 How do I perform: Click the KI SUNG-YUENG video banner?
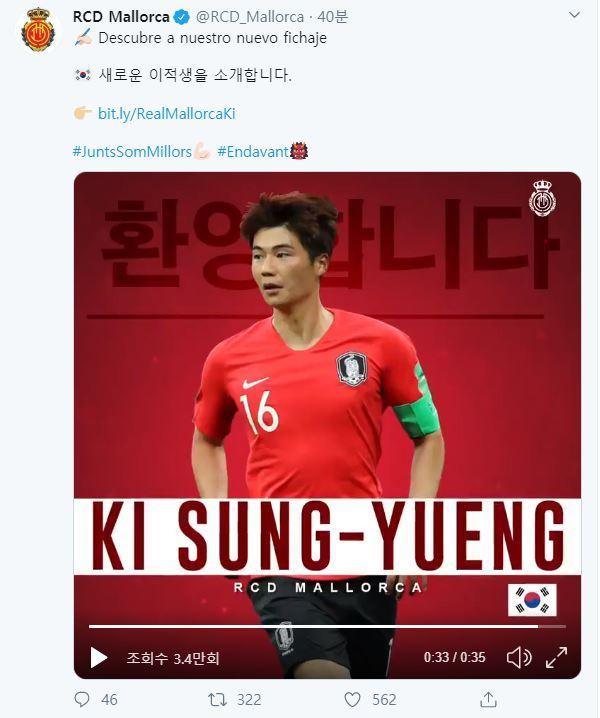pyautogui.click(x=327, y=536)
